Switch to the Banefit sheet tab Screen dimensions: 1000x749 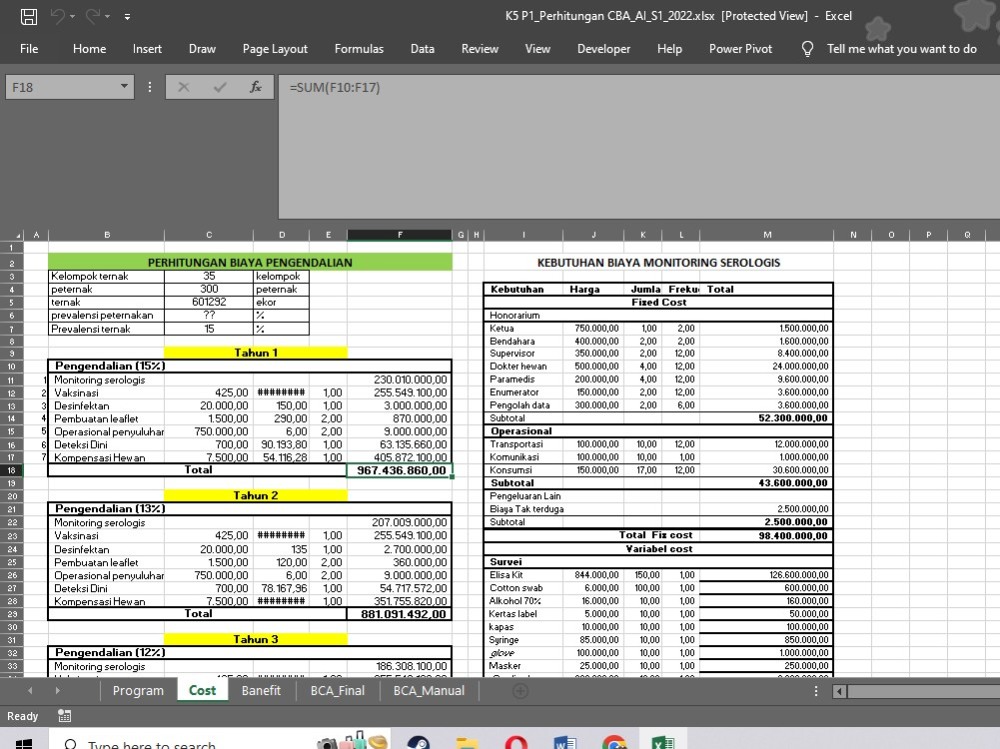pyautogui.click(x=261, y=690)
